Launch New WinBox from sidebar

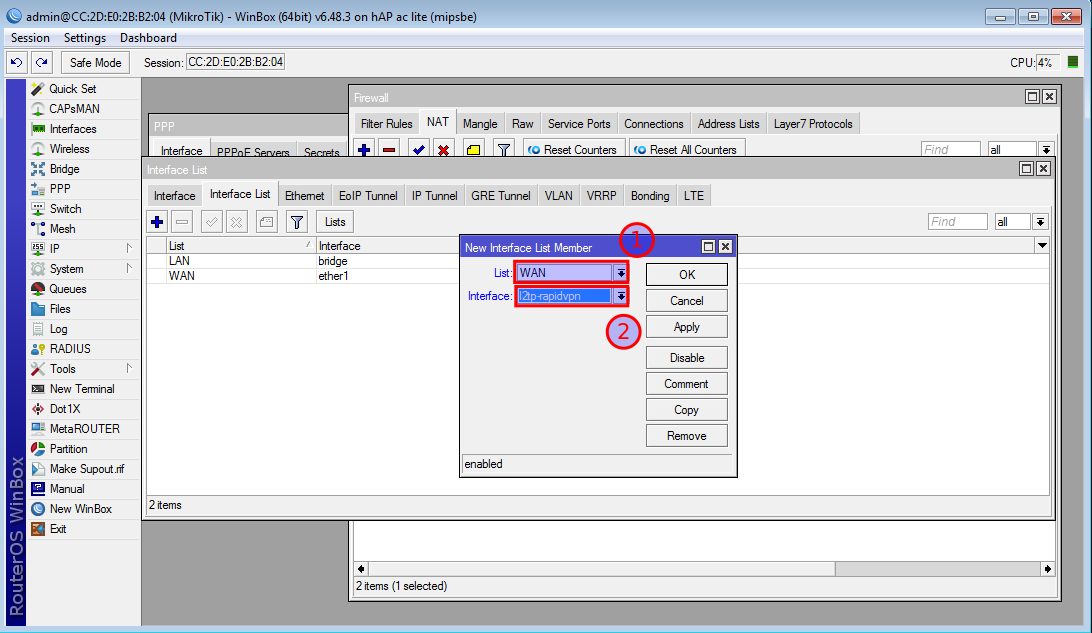point(80,509)
